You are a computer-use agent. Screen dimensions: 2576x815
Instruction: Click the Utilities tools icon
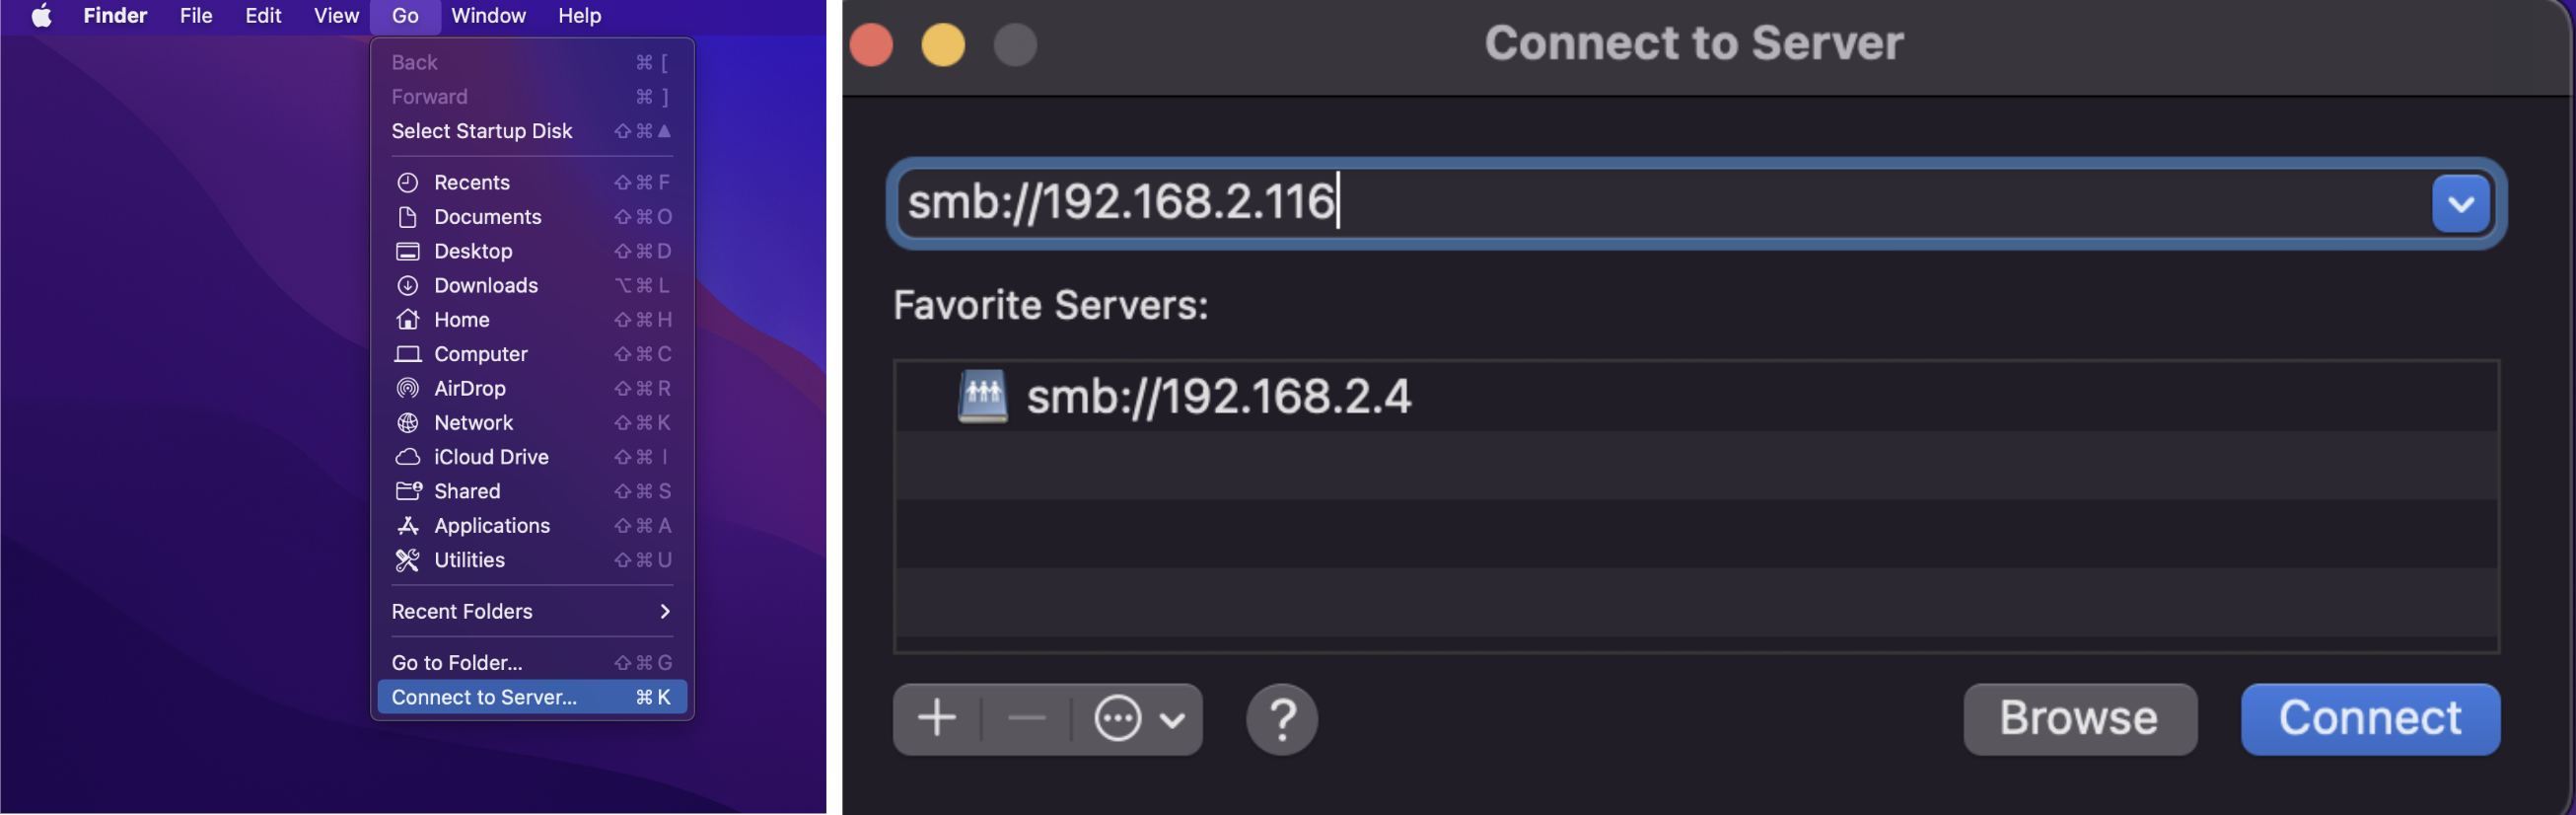[x=407, y=560]
